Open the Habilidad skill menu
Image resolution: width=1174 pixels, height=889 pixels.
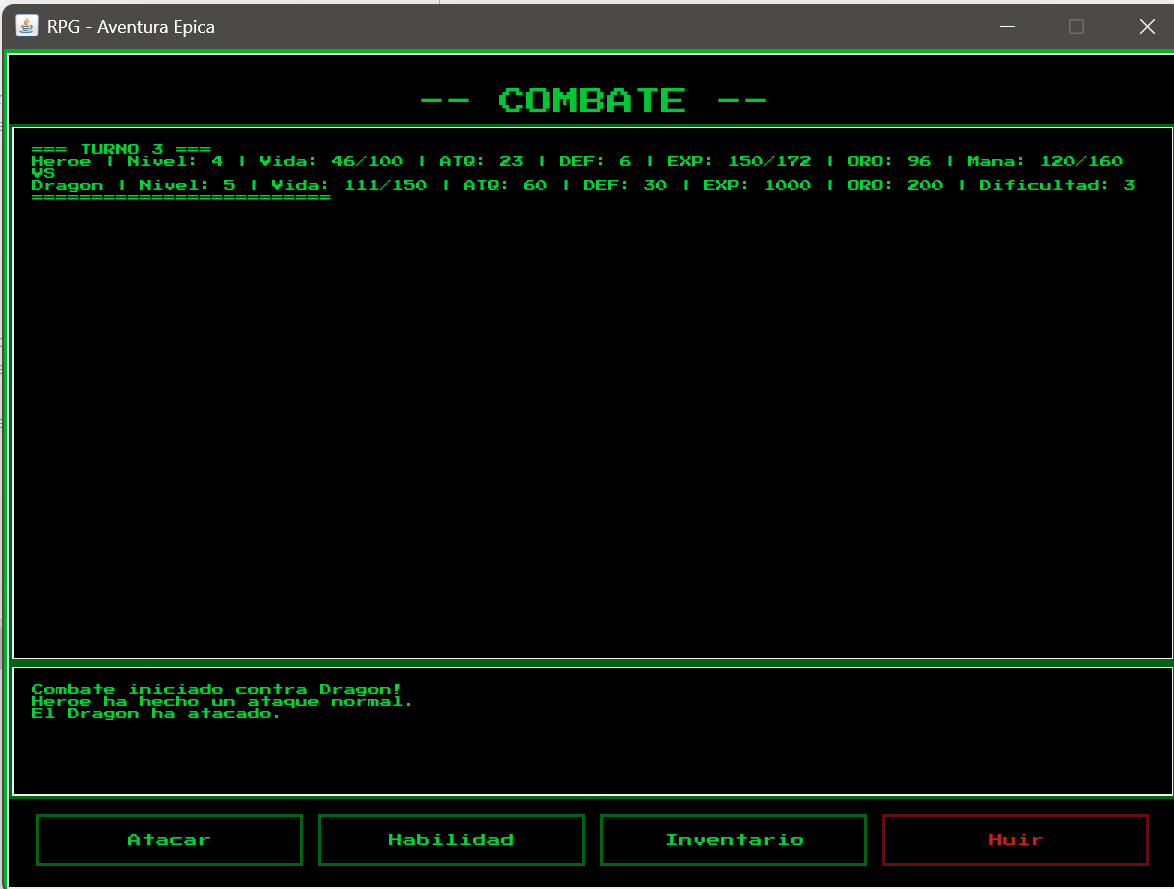pos(451,840)
